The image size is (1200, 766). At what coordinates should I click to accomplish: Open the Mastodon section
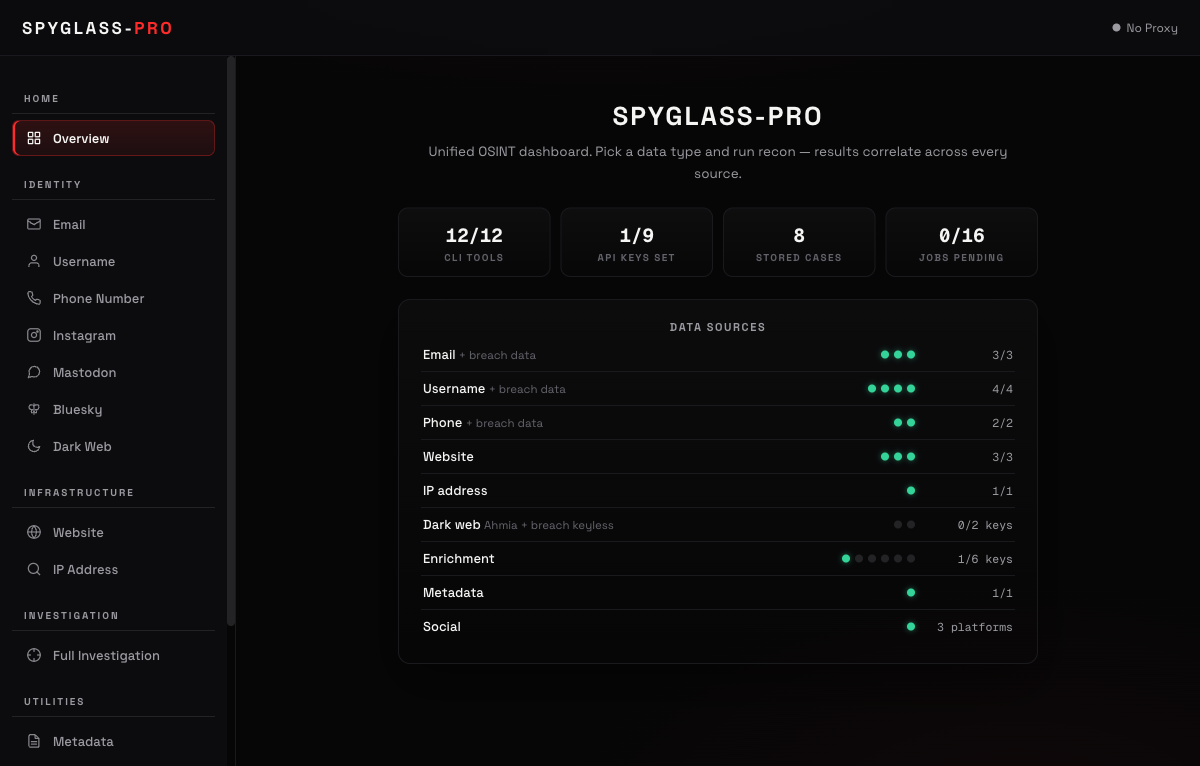(114, 372)
